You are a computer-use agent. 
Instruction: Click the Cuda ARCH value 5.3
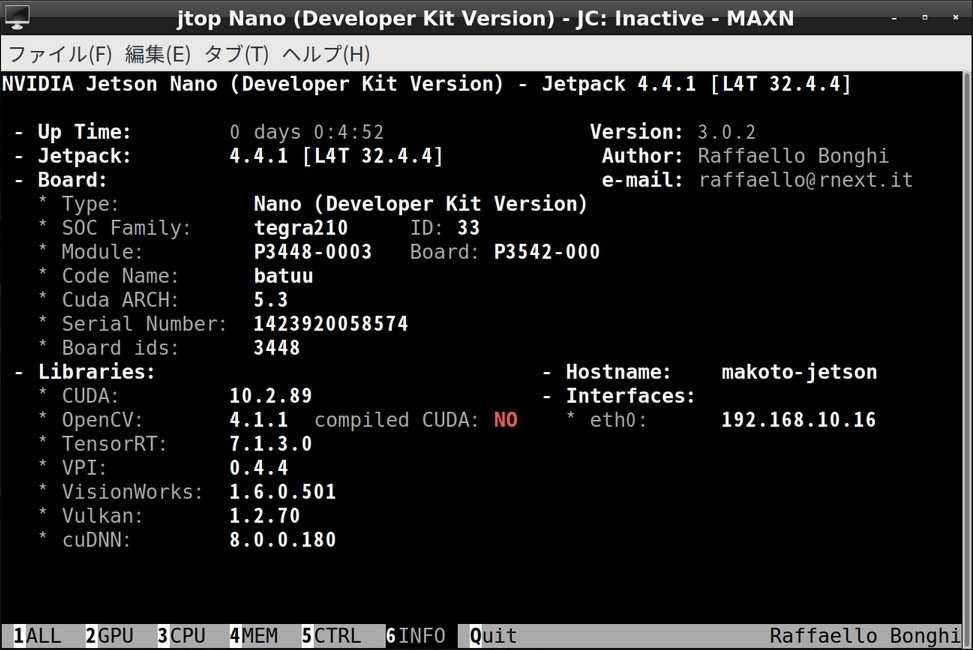point(271,300)
